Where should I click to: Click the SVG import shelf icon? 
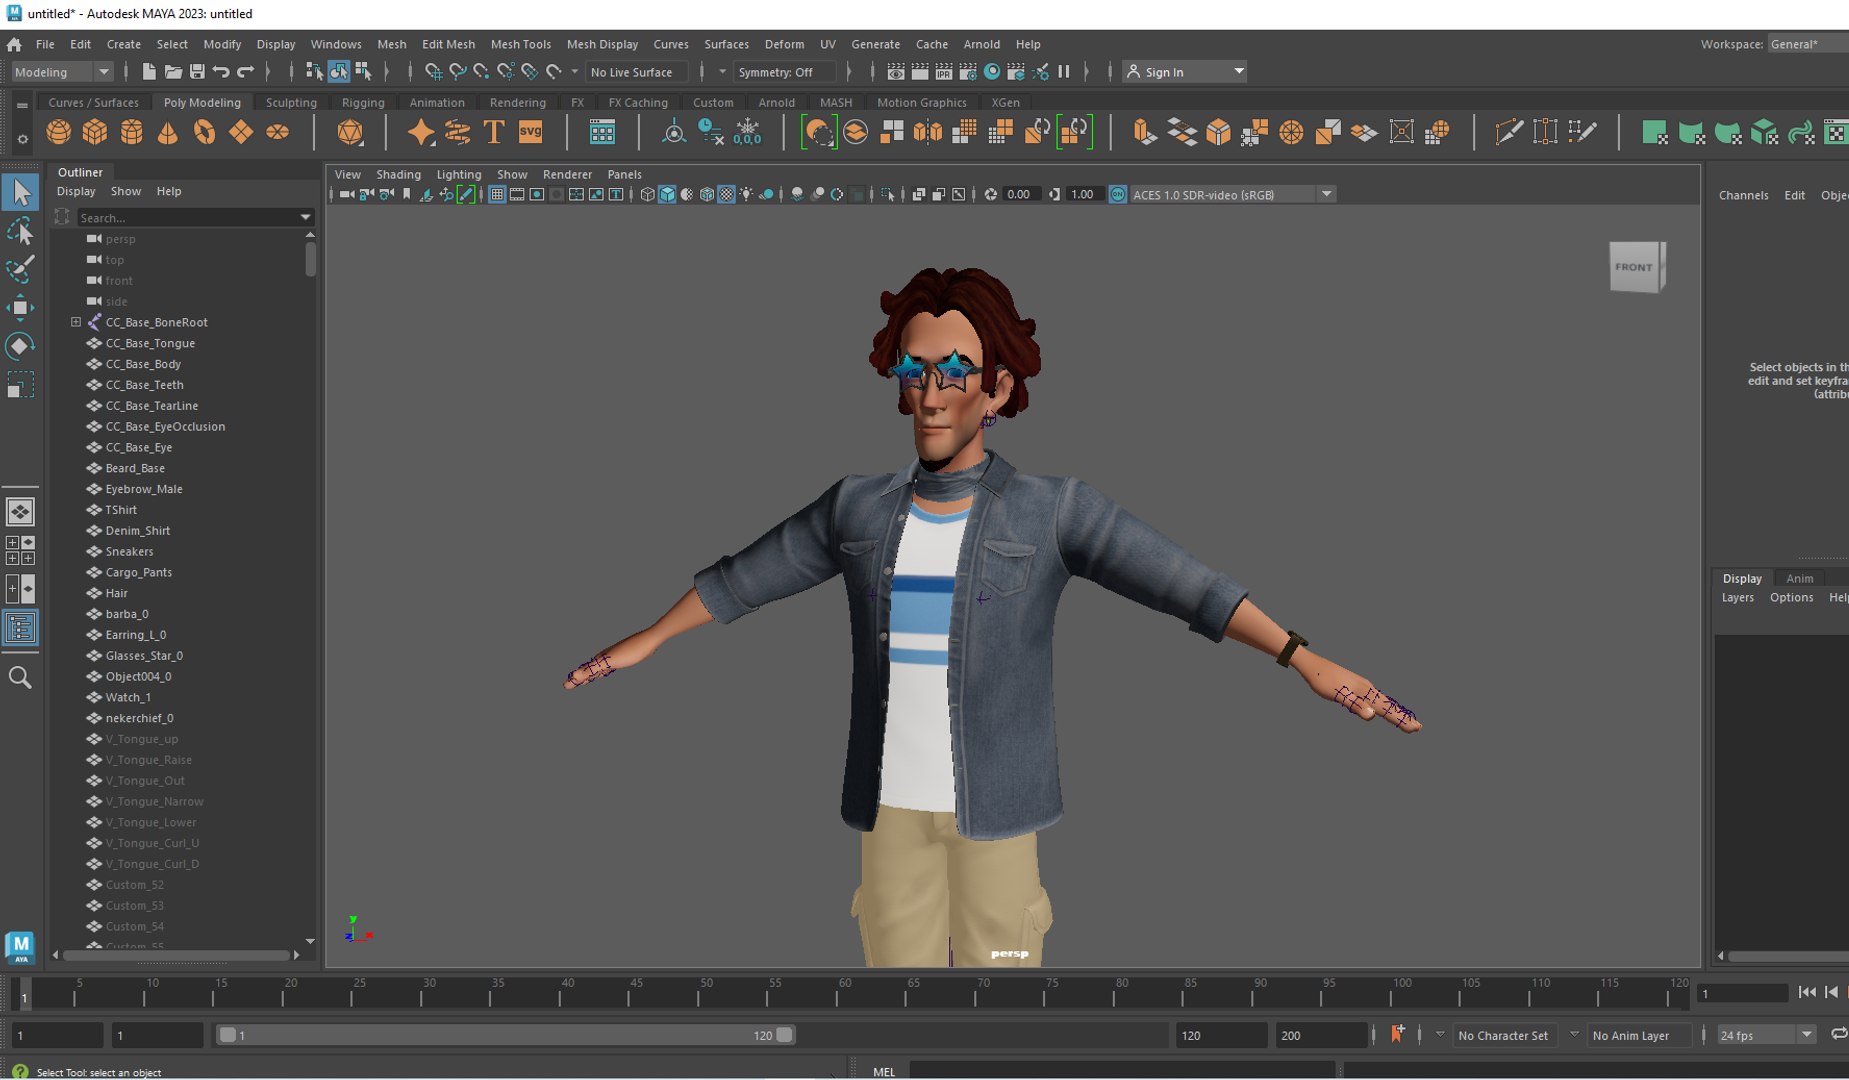click(530, 132)
